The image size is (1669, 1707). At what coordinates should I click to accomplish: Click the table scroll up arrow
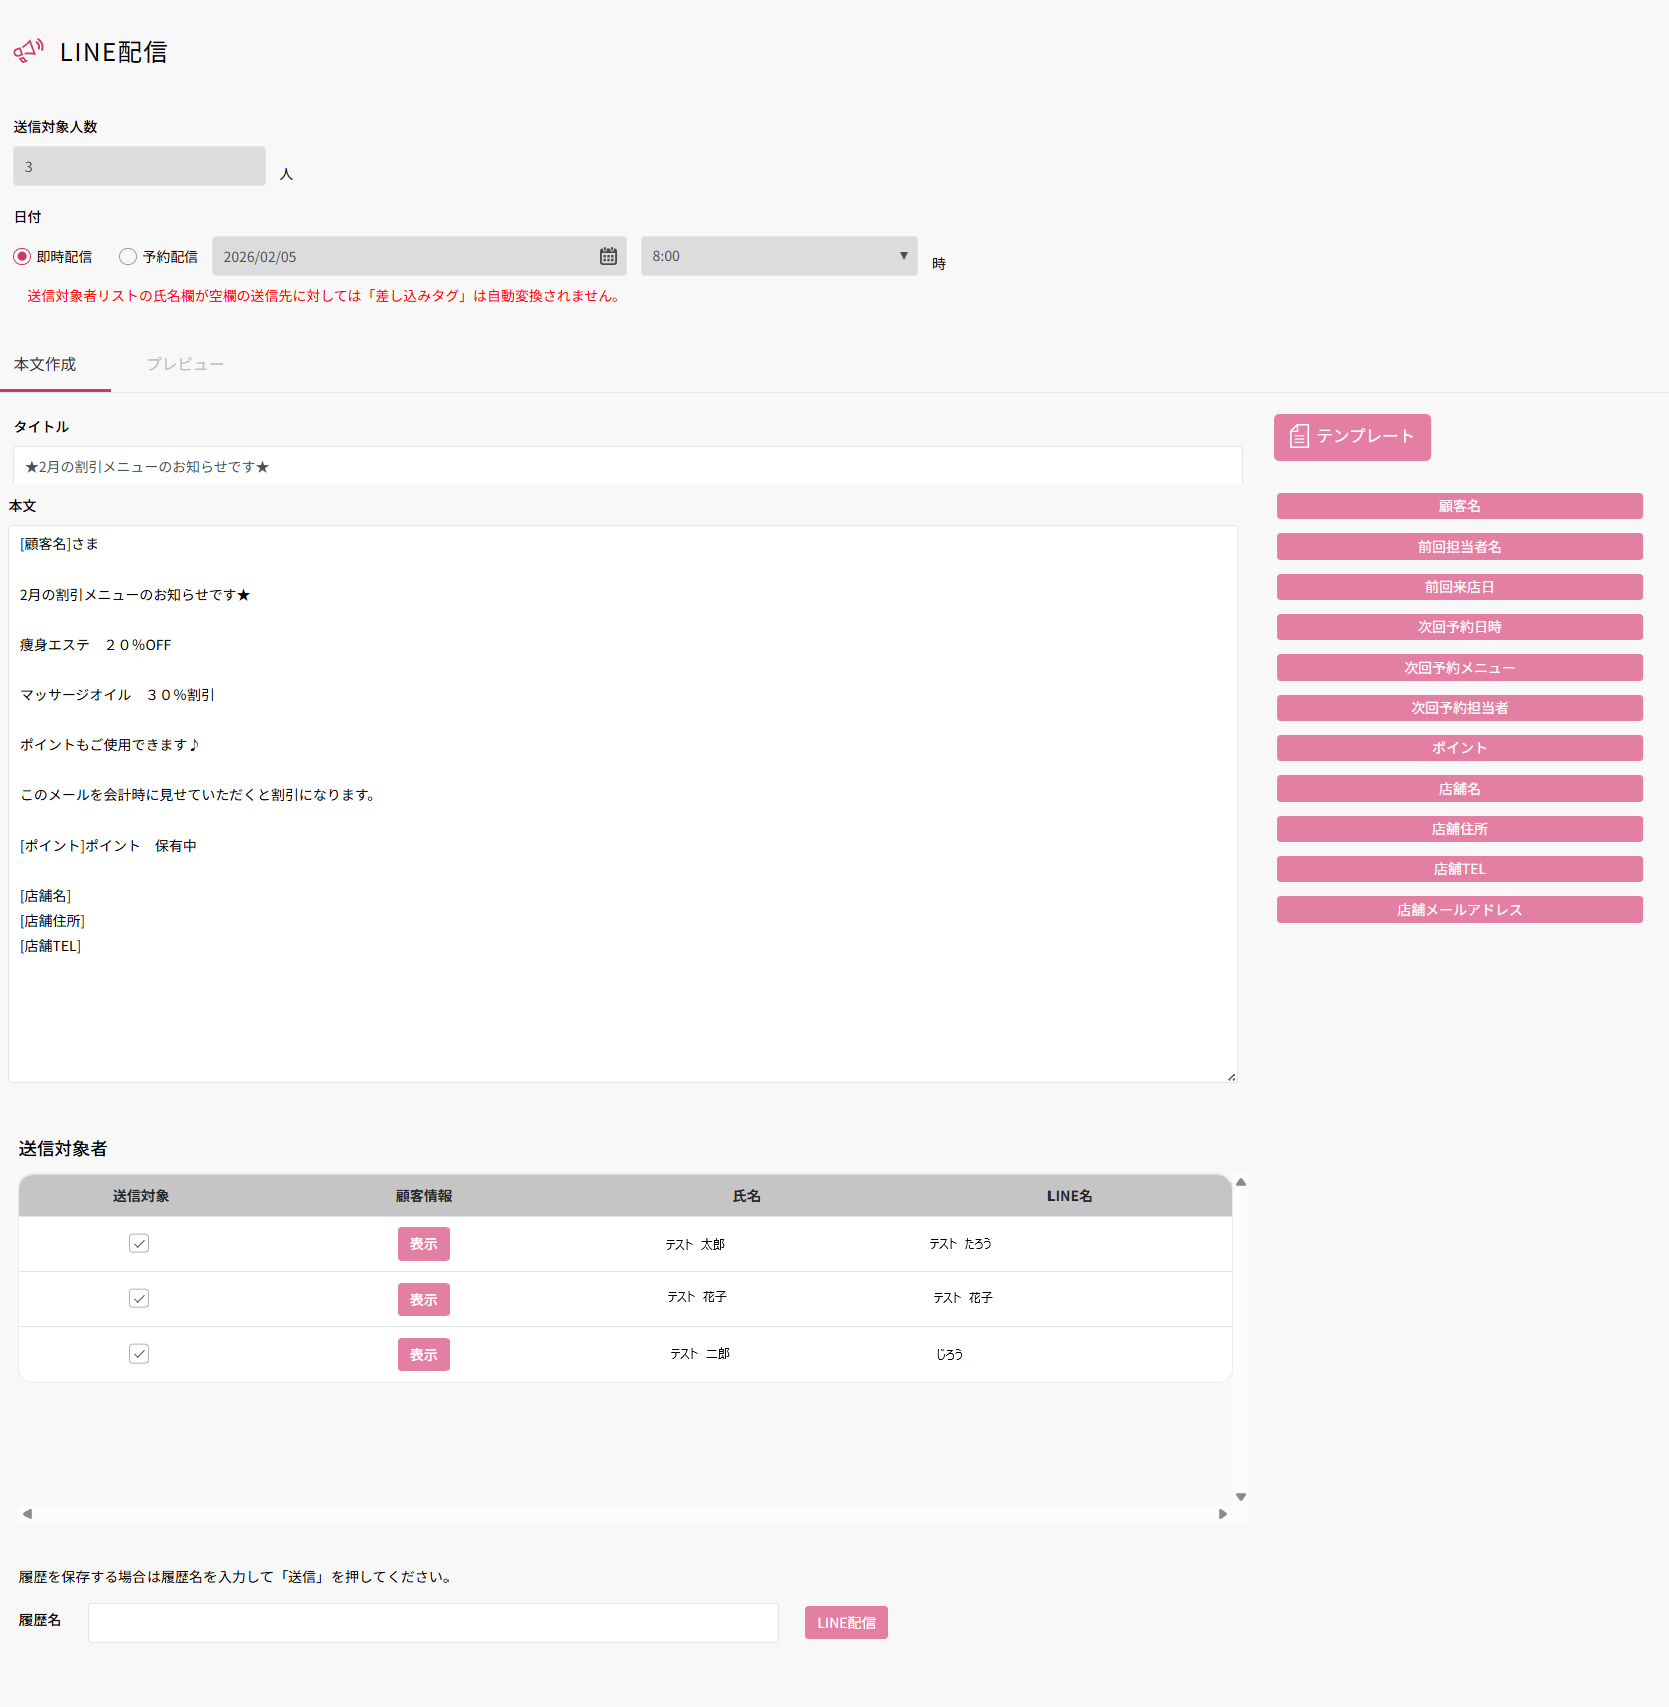(1240, 1182)
